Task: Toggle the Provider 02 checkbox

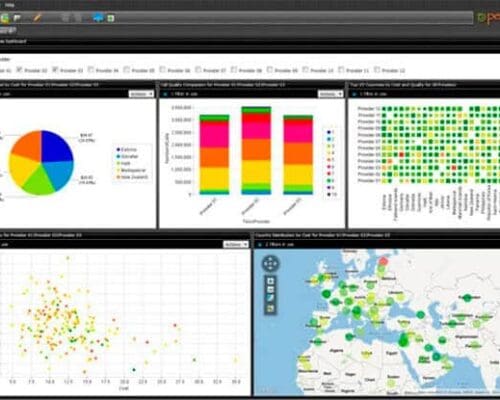Action: pos(19,70)
